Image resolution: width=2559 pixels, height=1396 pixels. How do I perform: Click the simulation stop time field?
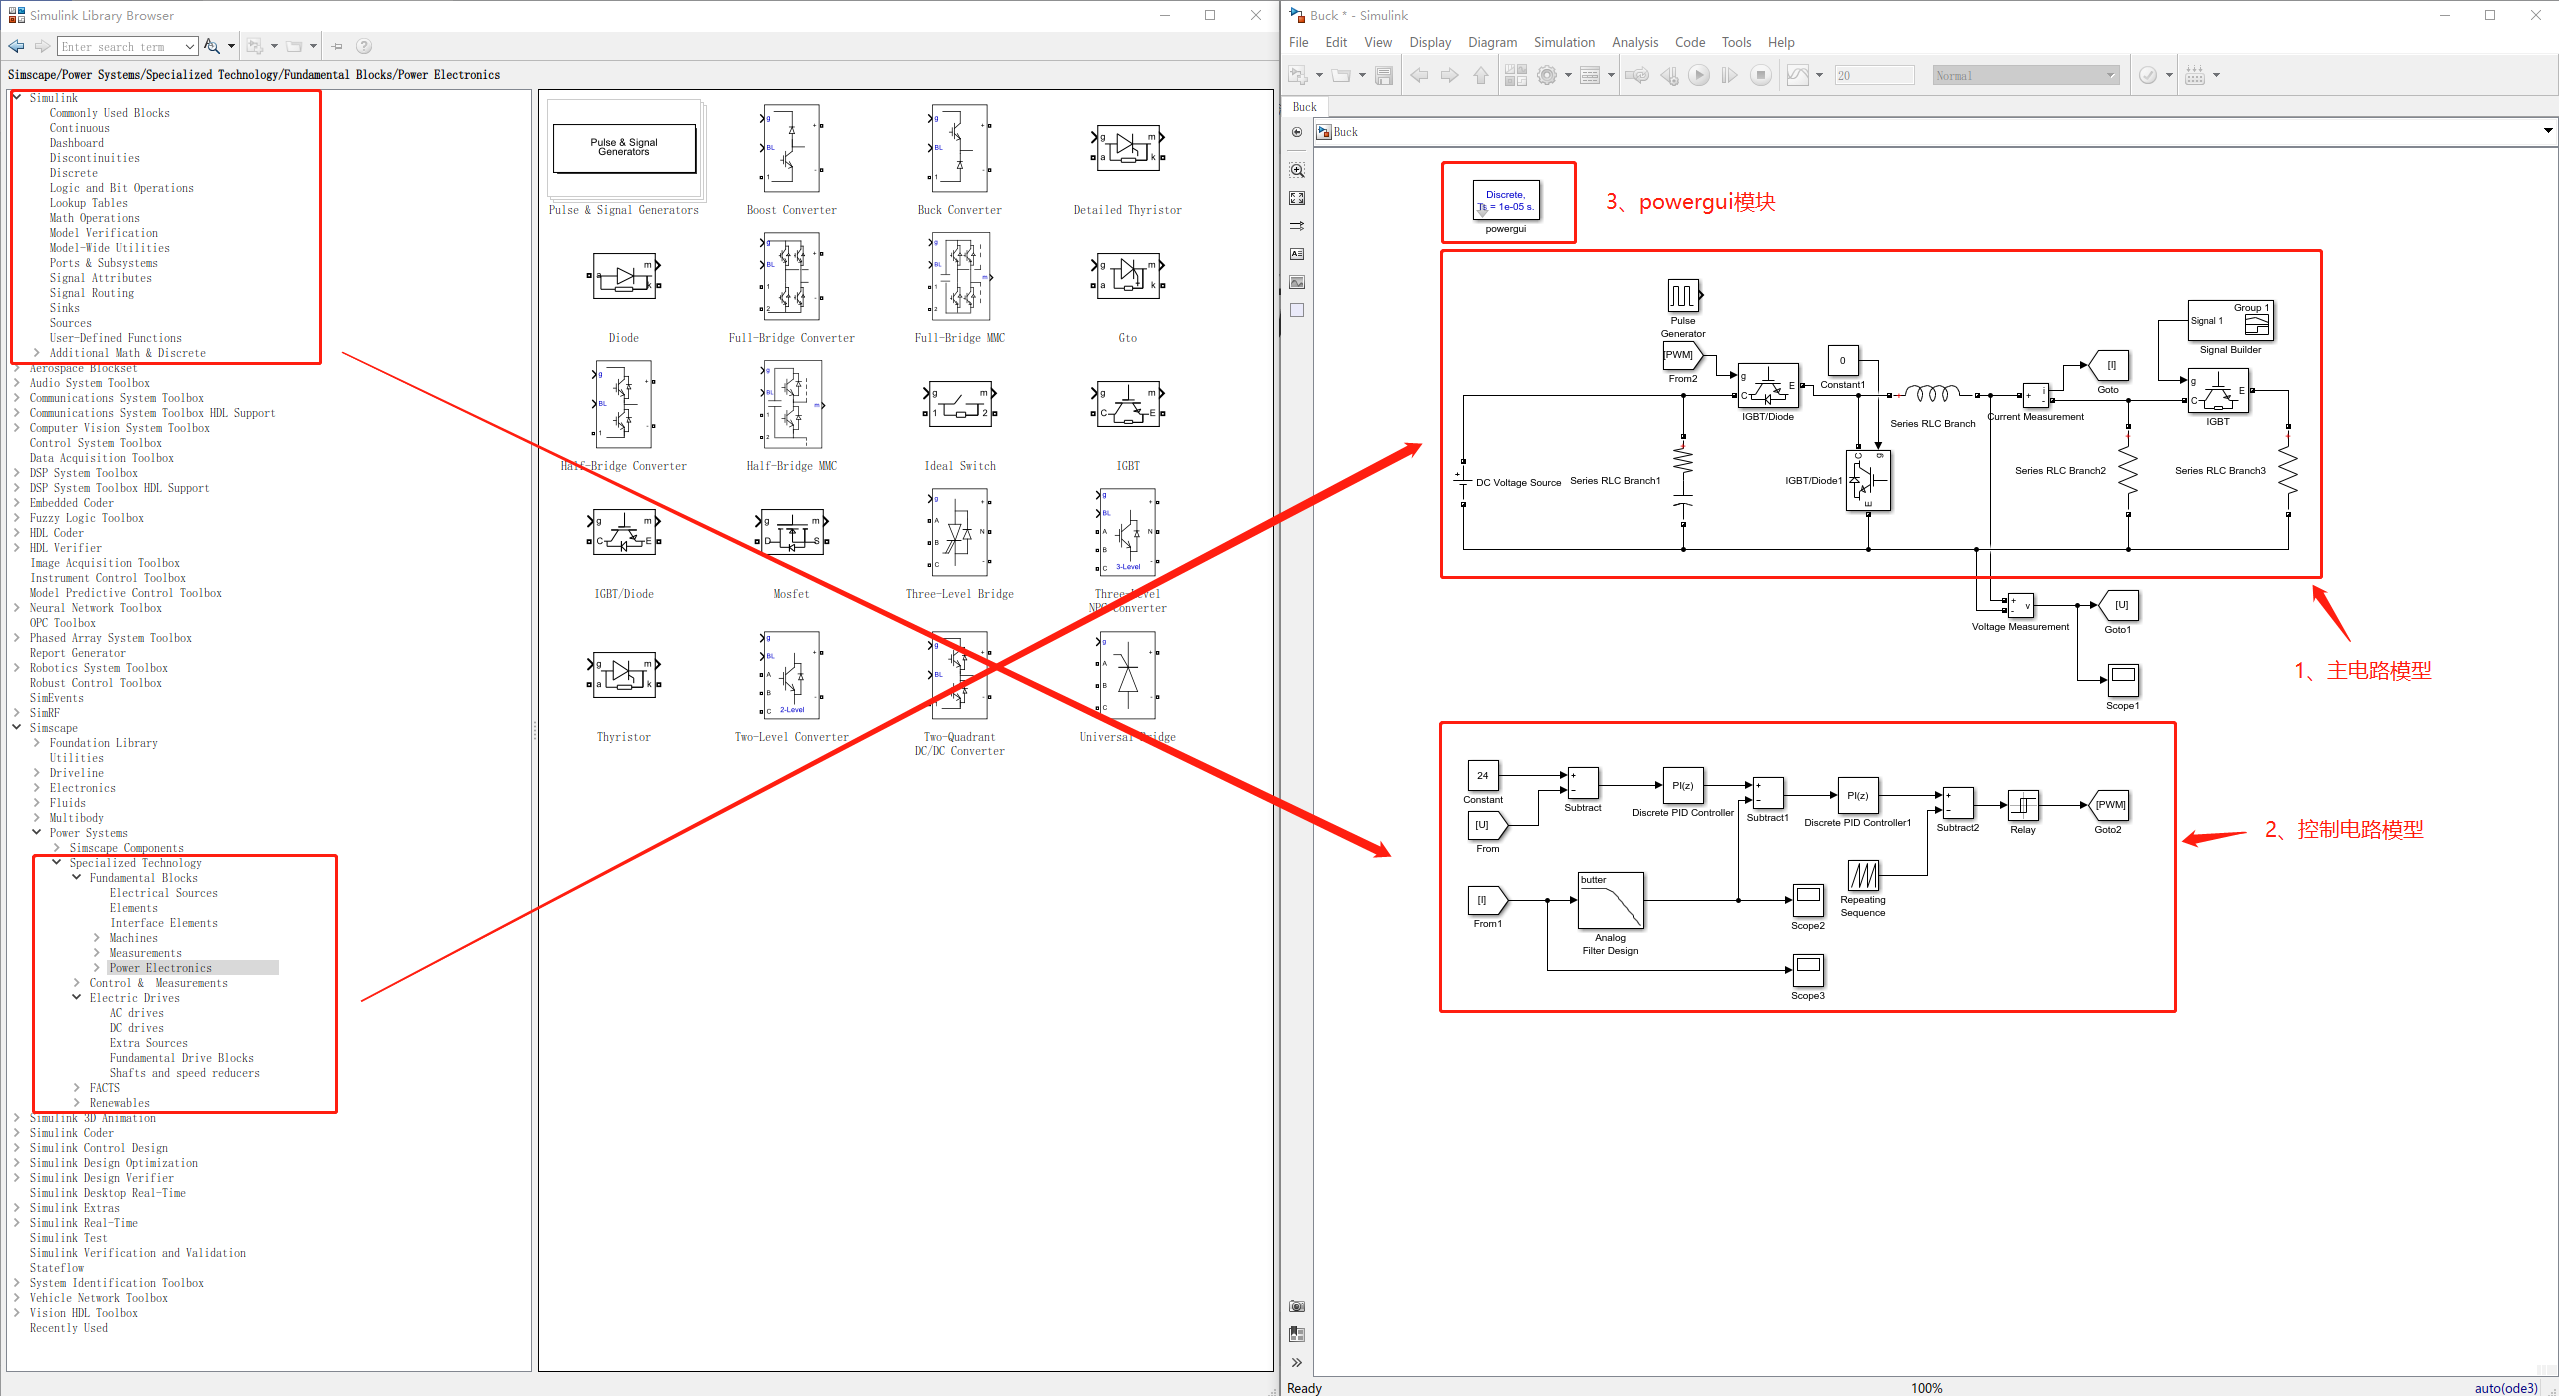point(1873,75)
